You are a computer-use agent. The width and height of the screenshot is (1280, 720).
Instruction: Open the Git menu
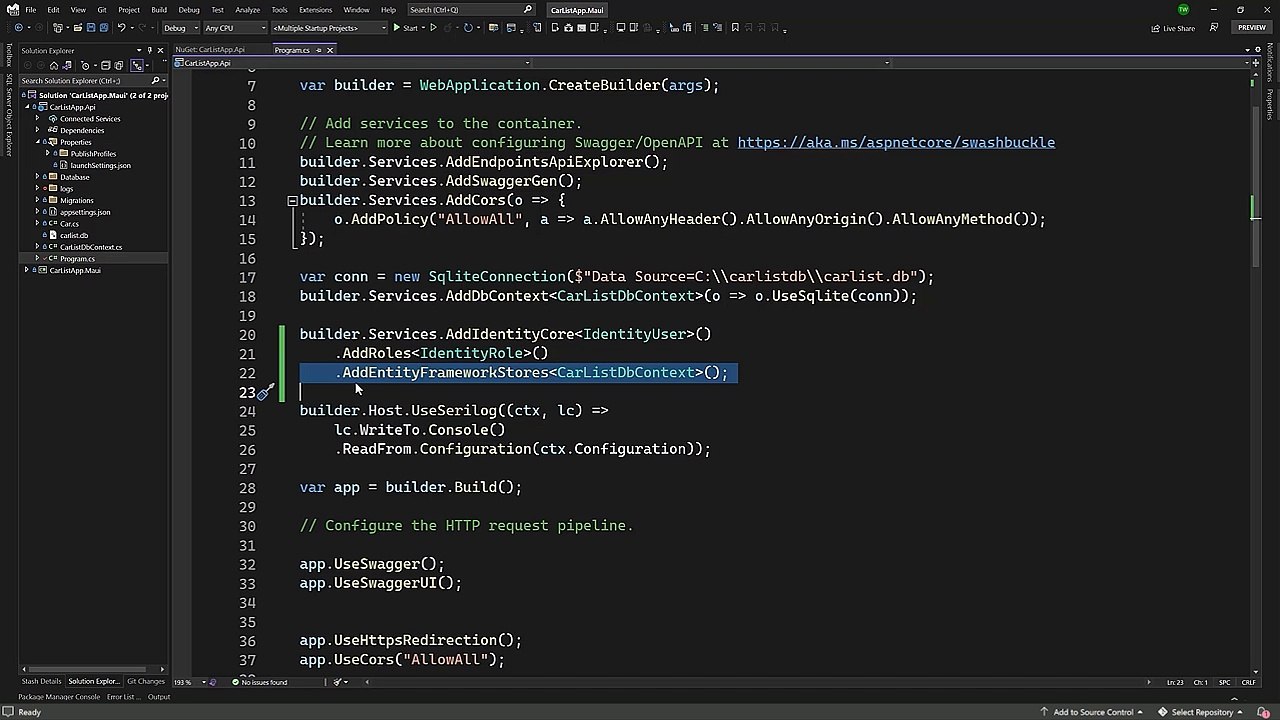102,10
